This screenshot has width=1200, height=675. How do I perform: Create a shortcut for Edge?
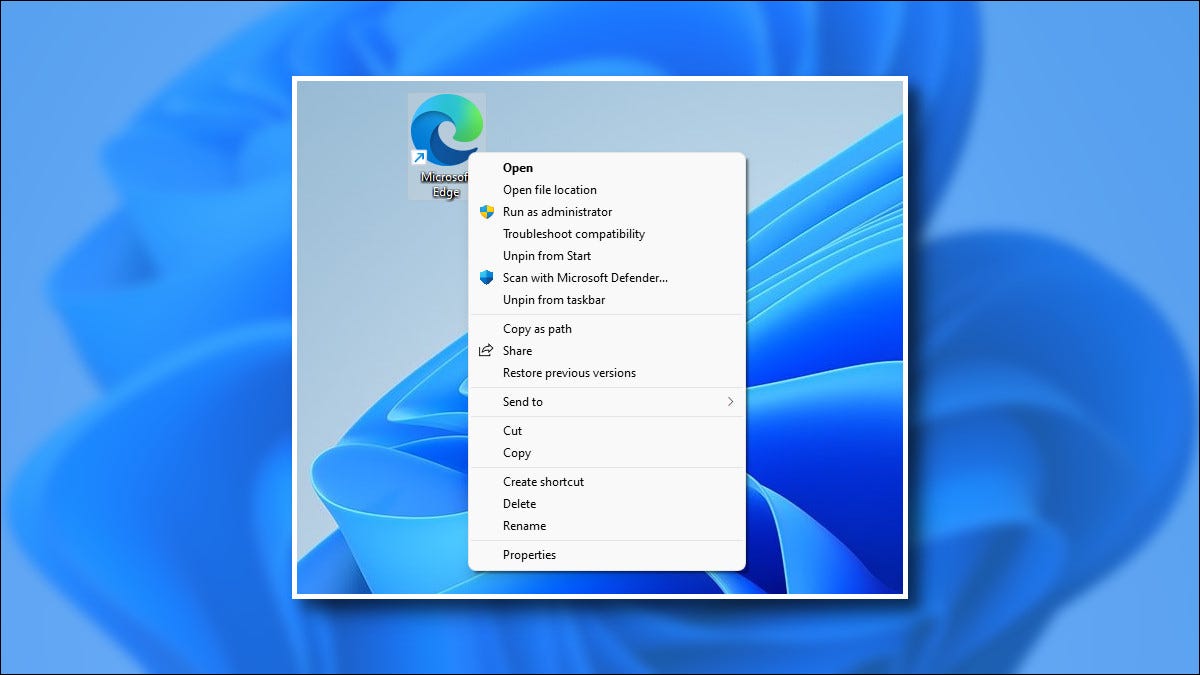tap(542, 481)
